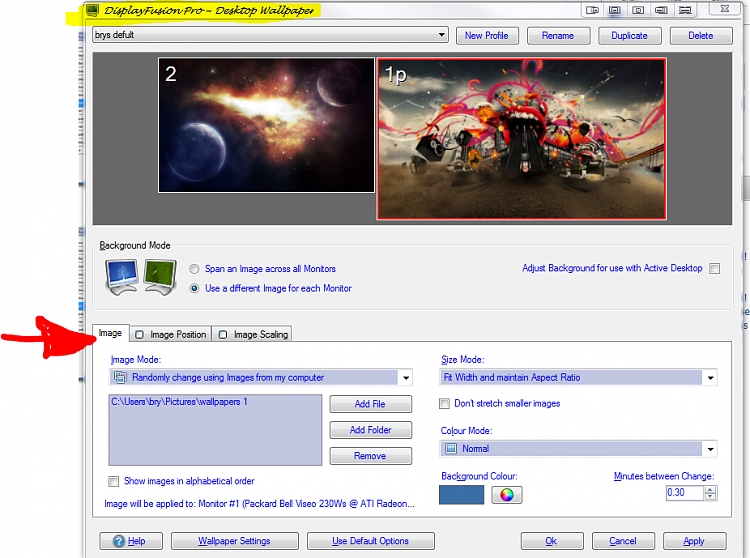This screenshot has height=558, width=750.
Task: Click the New Profile button
Action: click(486, 36)
